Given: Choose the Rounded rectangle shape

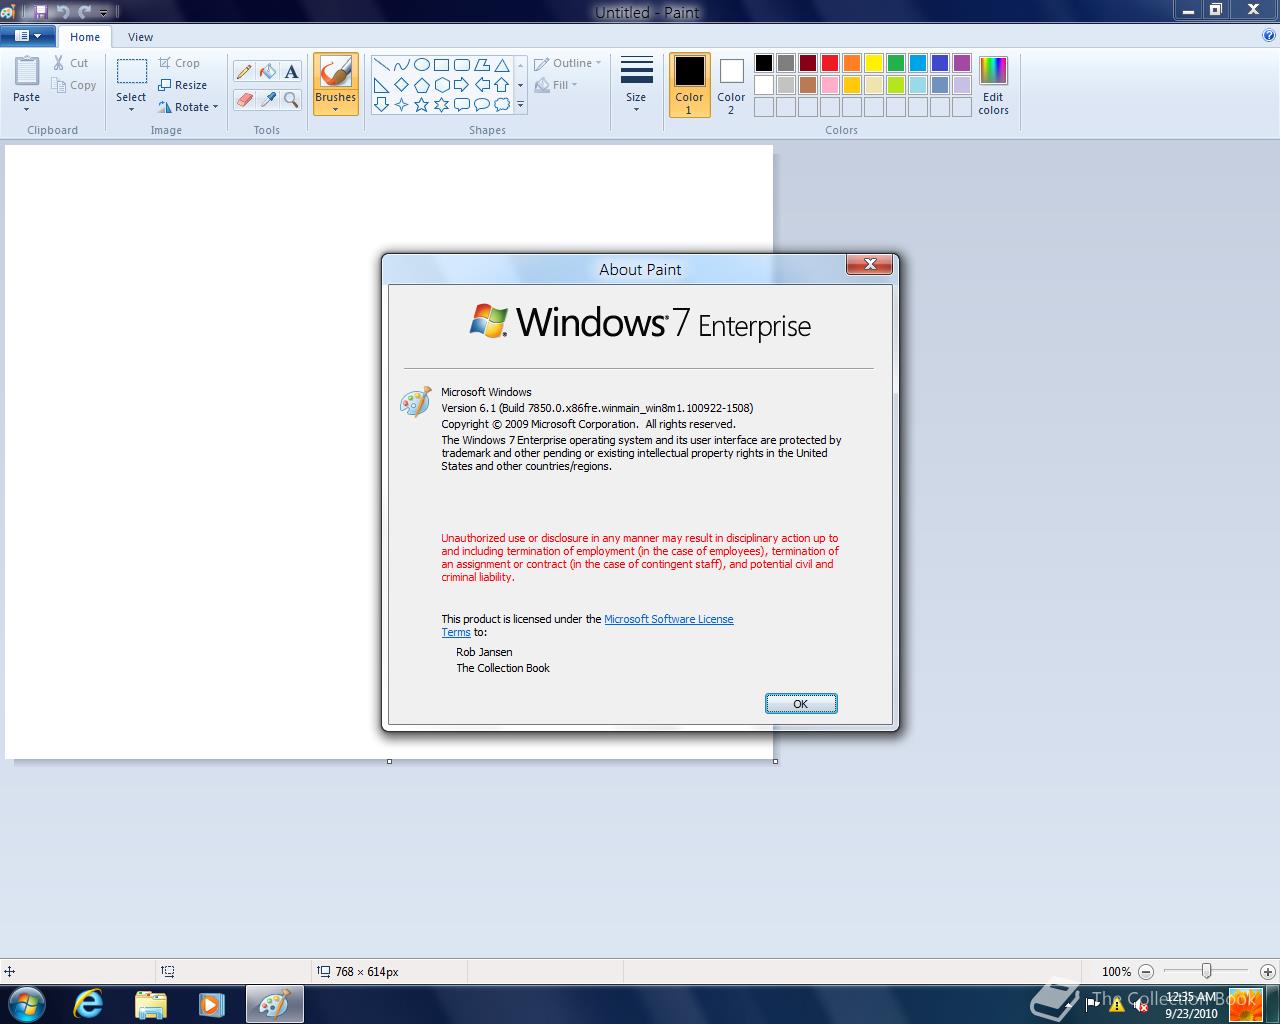Looking at the screenshot, I should click(x=462, y=65).
